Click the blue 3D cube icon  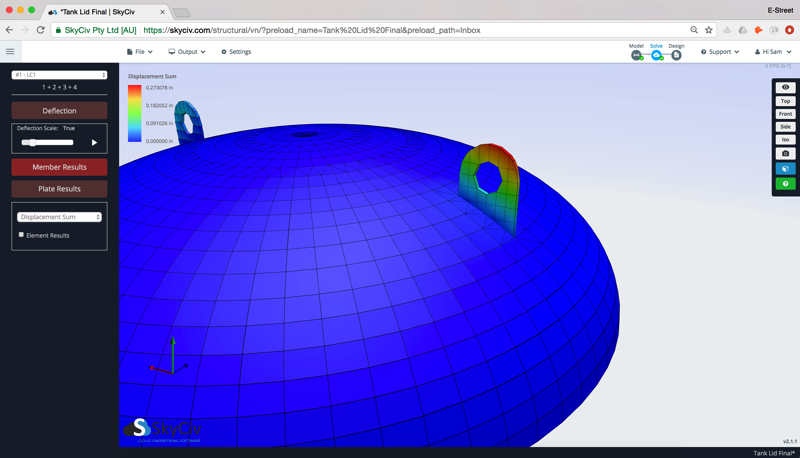coord(785,169)
